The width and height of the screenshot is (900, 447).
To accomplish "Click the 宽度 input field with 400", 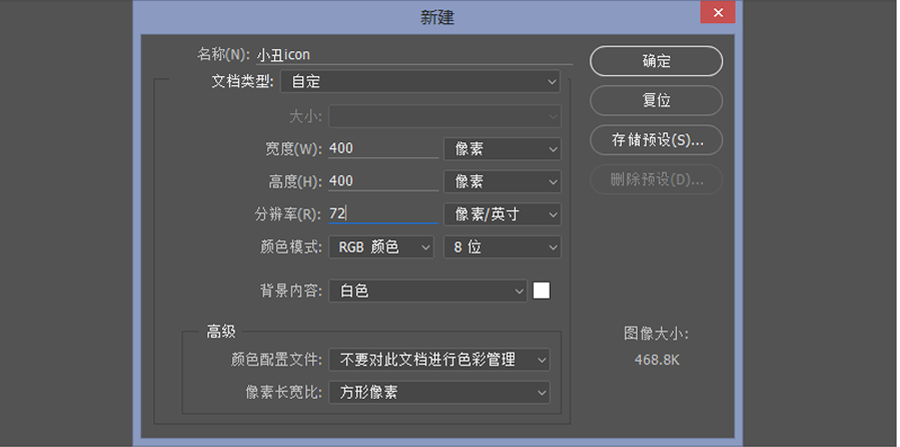I will [x=383, y=149].
